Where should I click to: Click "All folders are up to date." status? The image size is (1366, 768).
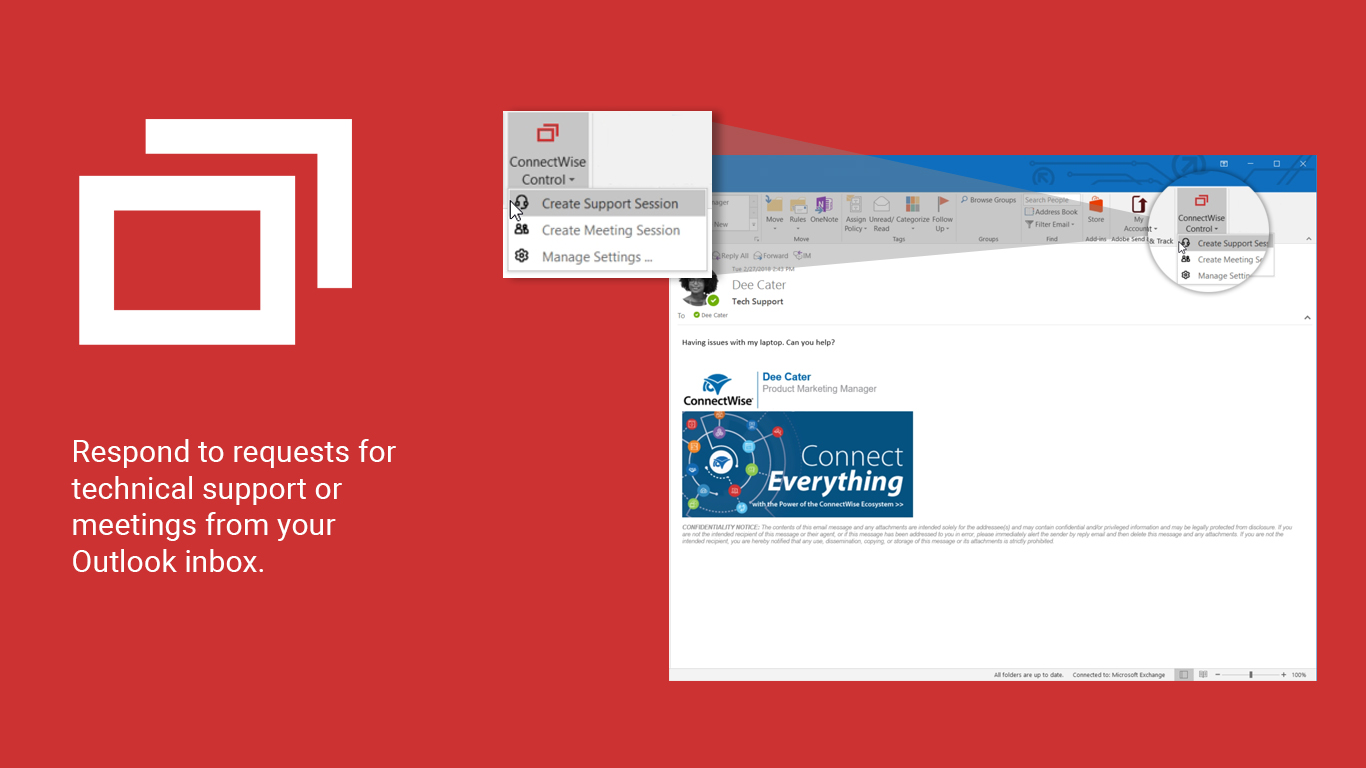[x=1029, y=675]
